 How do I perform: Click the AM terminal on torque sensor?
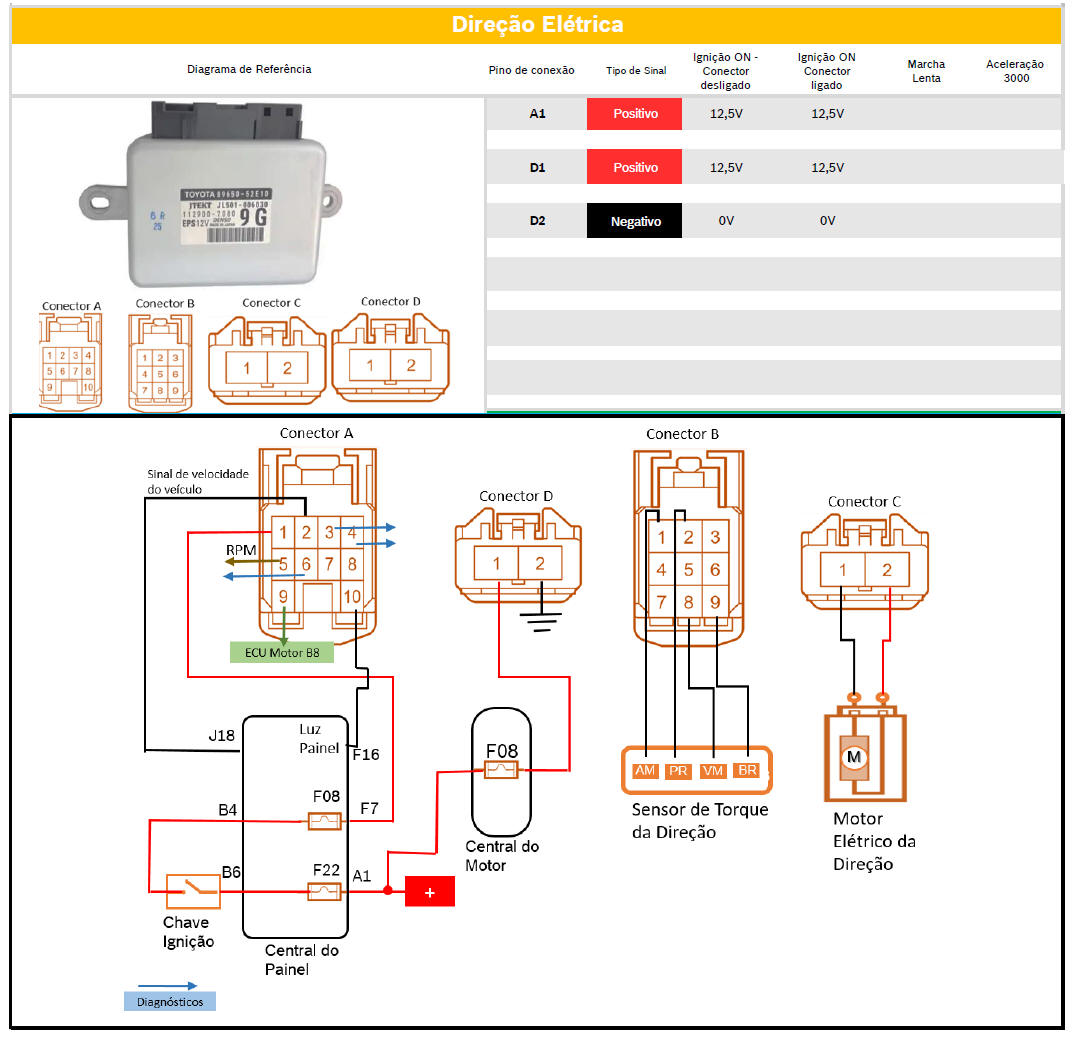(645, 771)
